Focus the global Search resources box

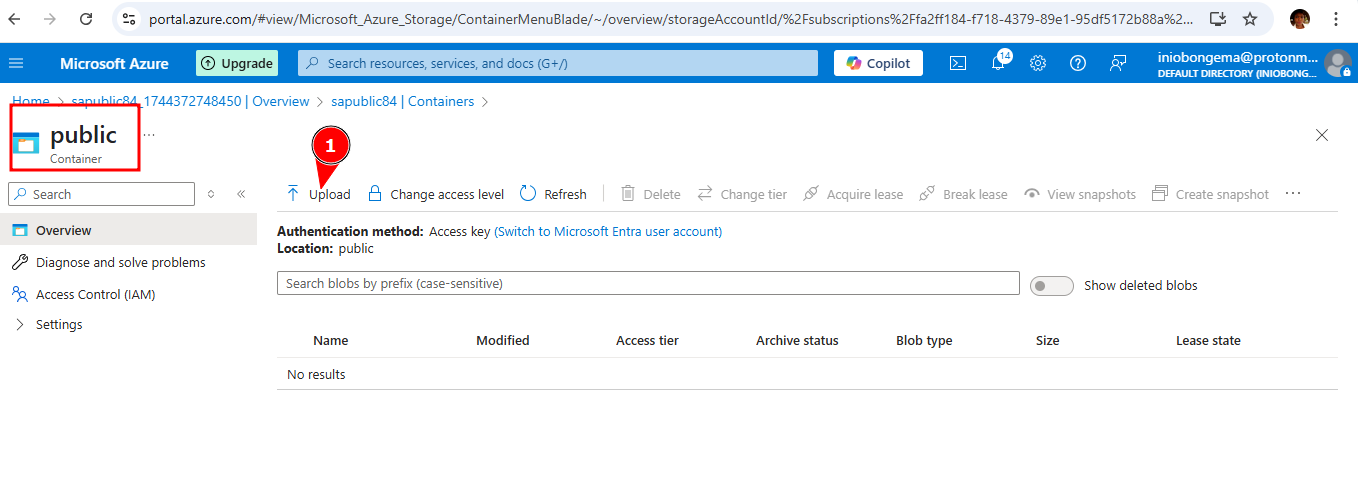pyautogui.click(x=560, y=63)
